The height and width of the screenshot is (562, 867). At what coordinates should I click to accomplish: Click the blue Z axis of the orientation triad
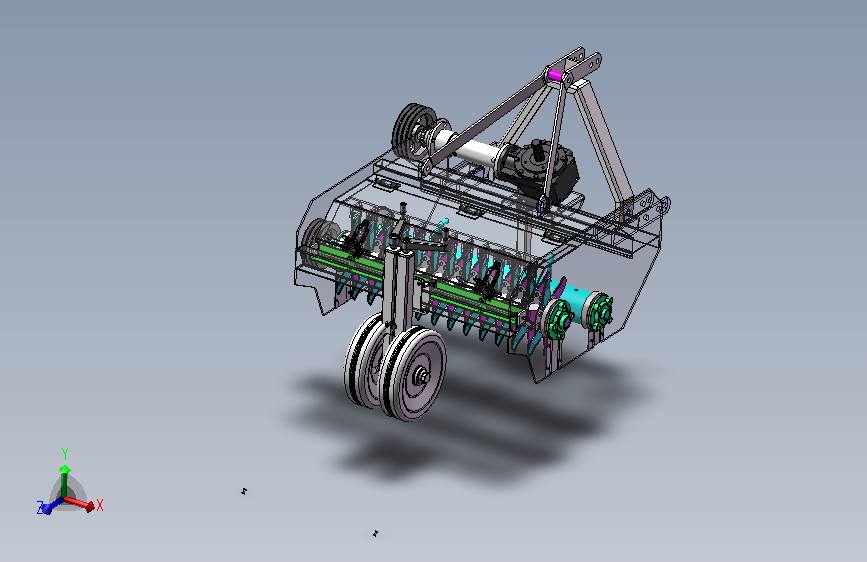(53, 506)
